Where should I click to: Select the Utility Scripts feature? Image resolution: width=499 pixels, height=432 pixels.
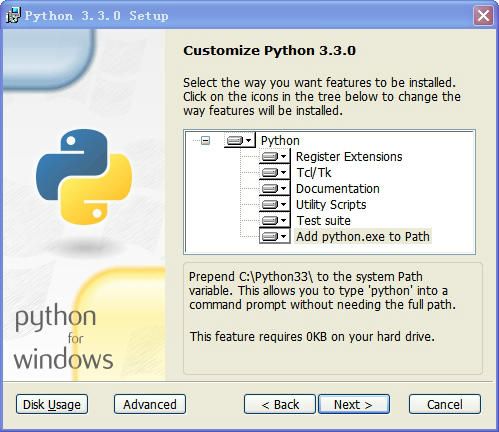[x=331, y=205]
